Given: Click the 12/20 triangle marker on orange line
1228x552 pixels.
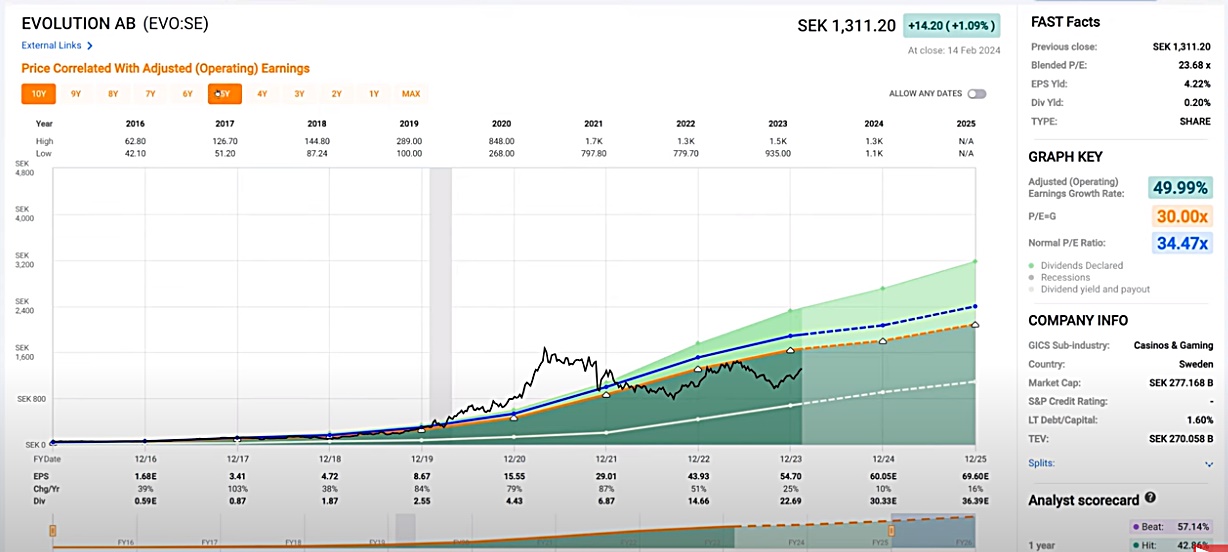Looking at the screenshot, I should (514, 418).
